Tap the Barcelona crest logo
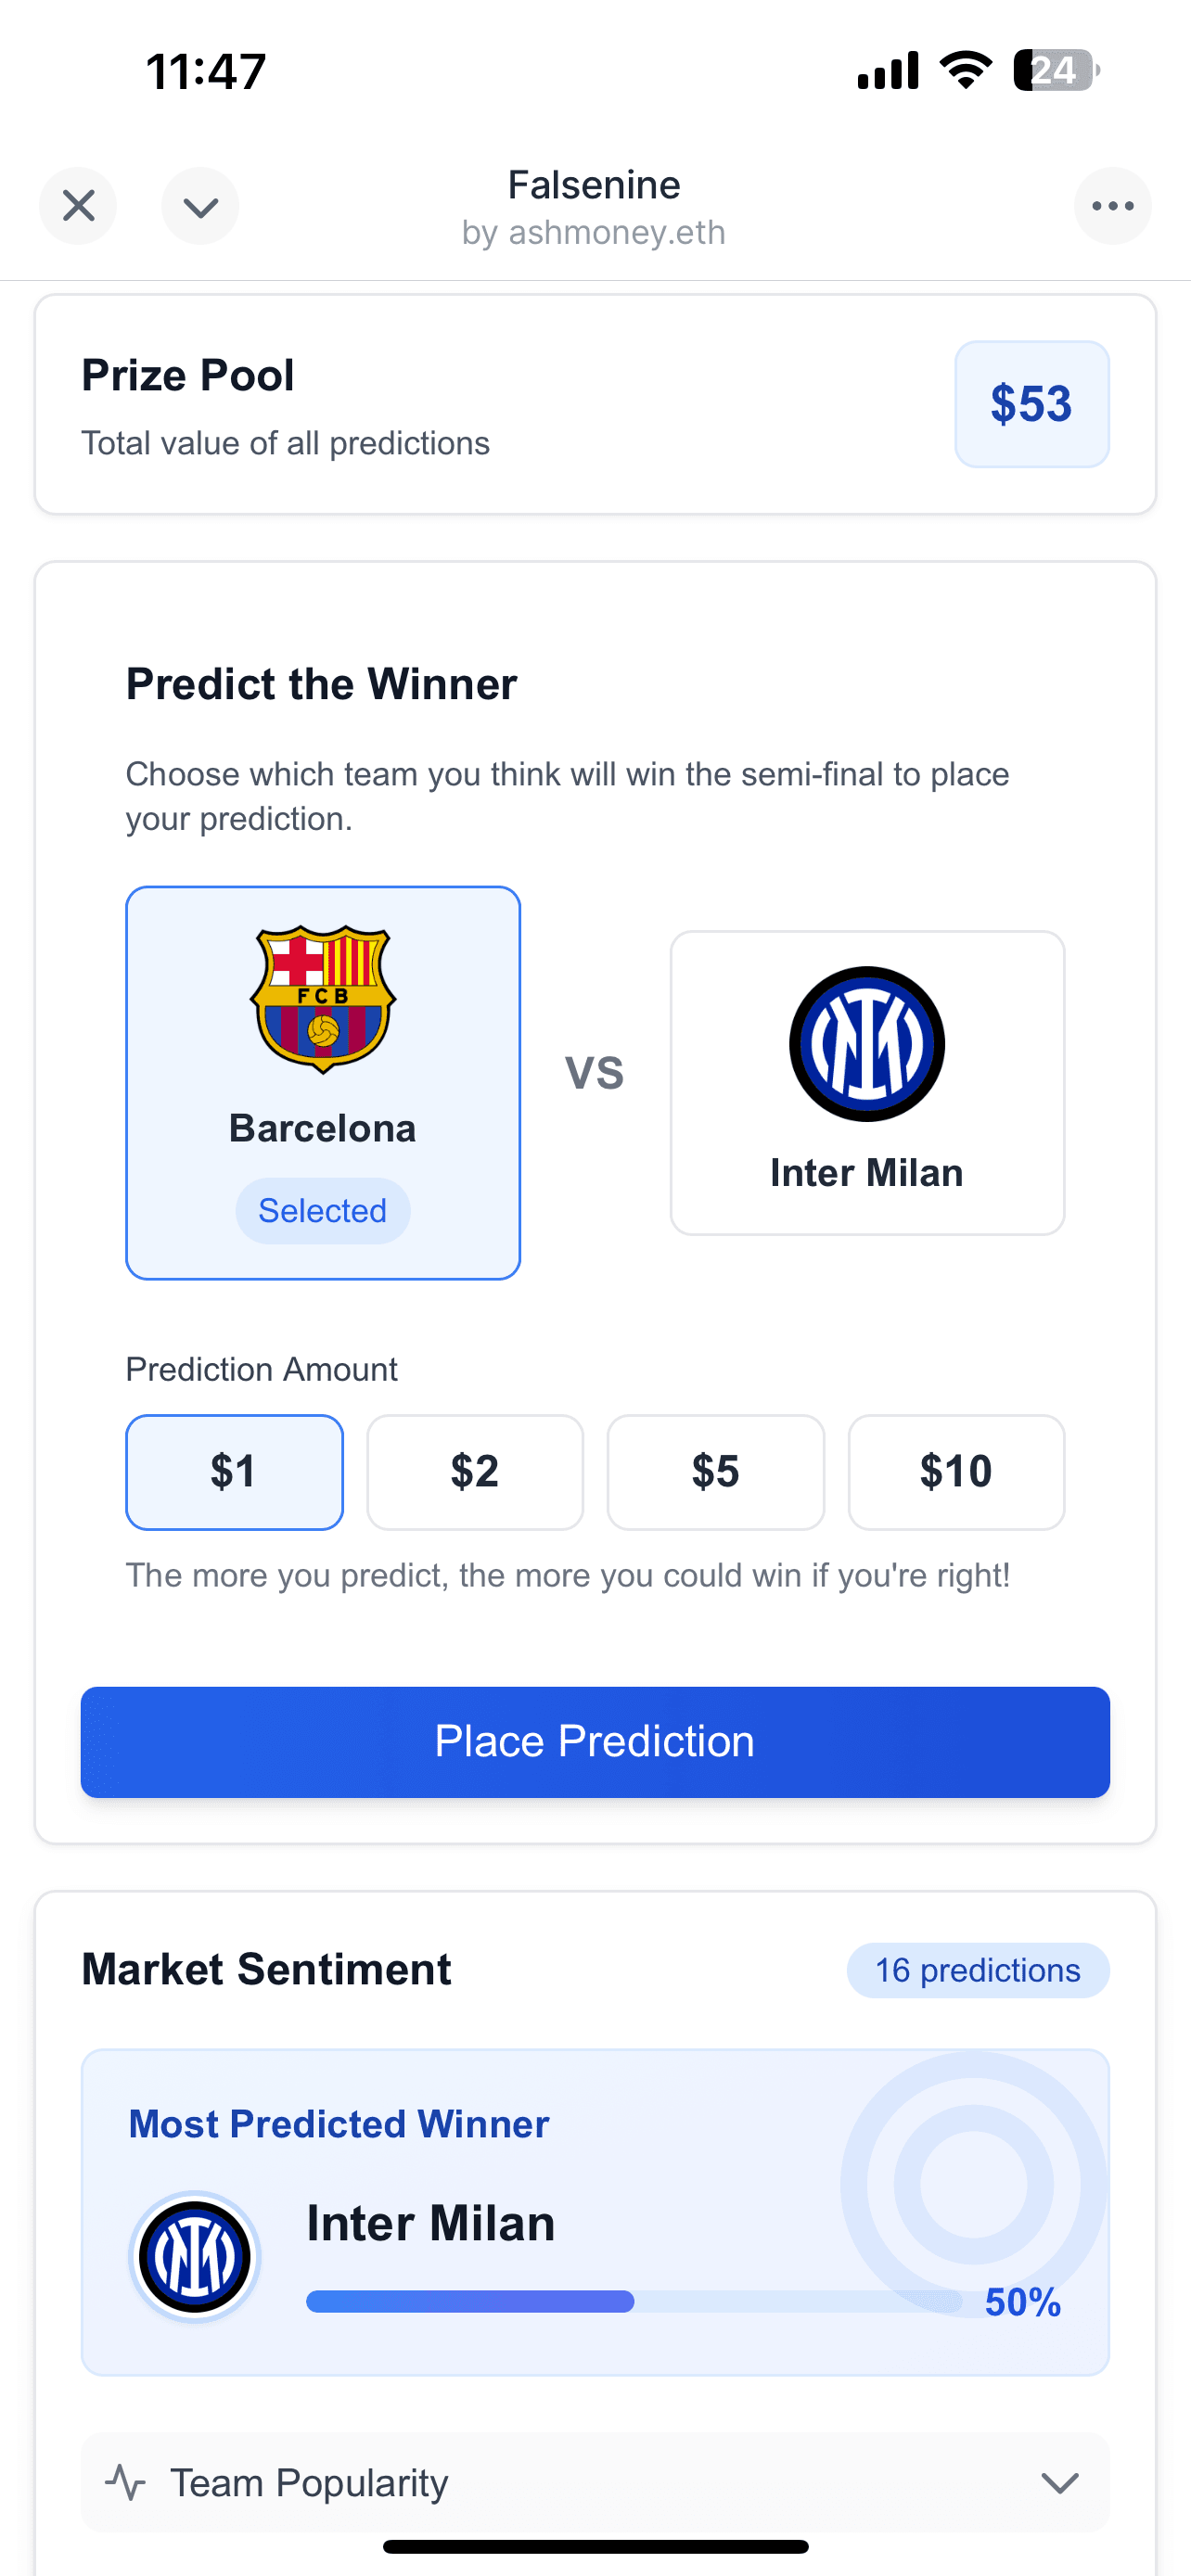1191x2576 pixels. 323,999
